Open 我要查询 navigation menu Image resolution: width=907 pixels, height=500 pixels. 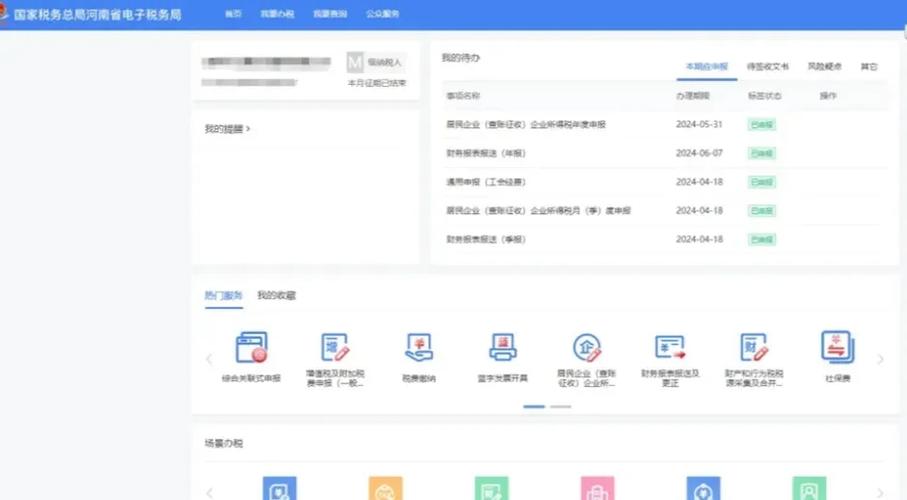(x=330, y=13)
